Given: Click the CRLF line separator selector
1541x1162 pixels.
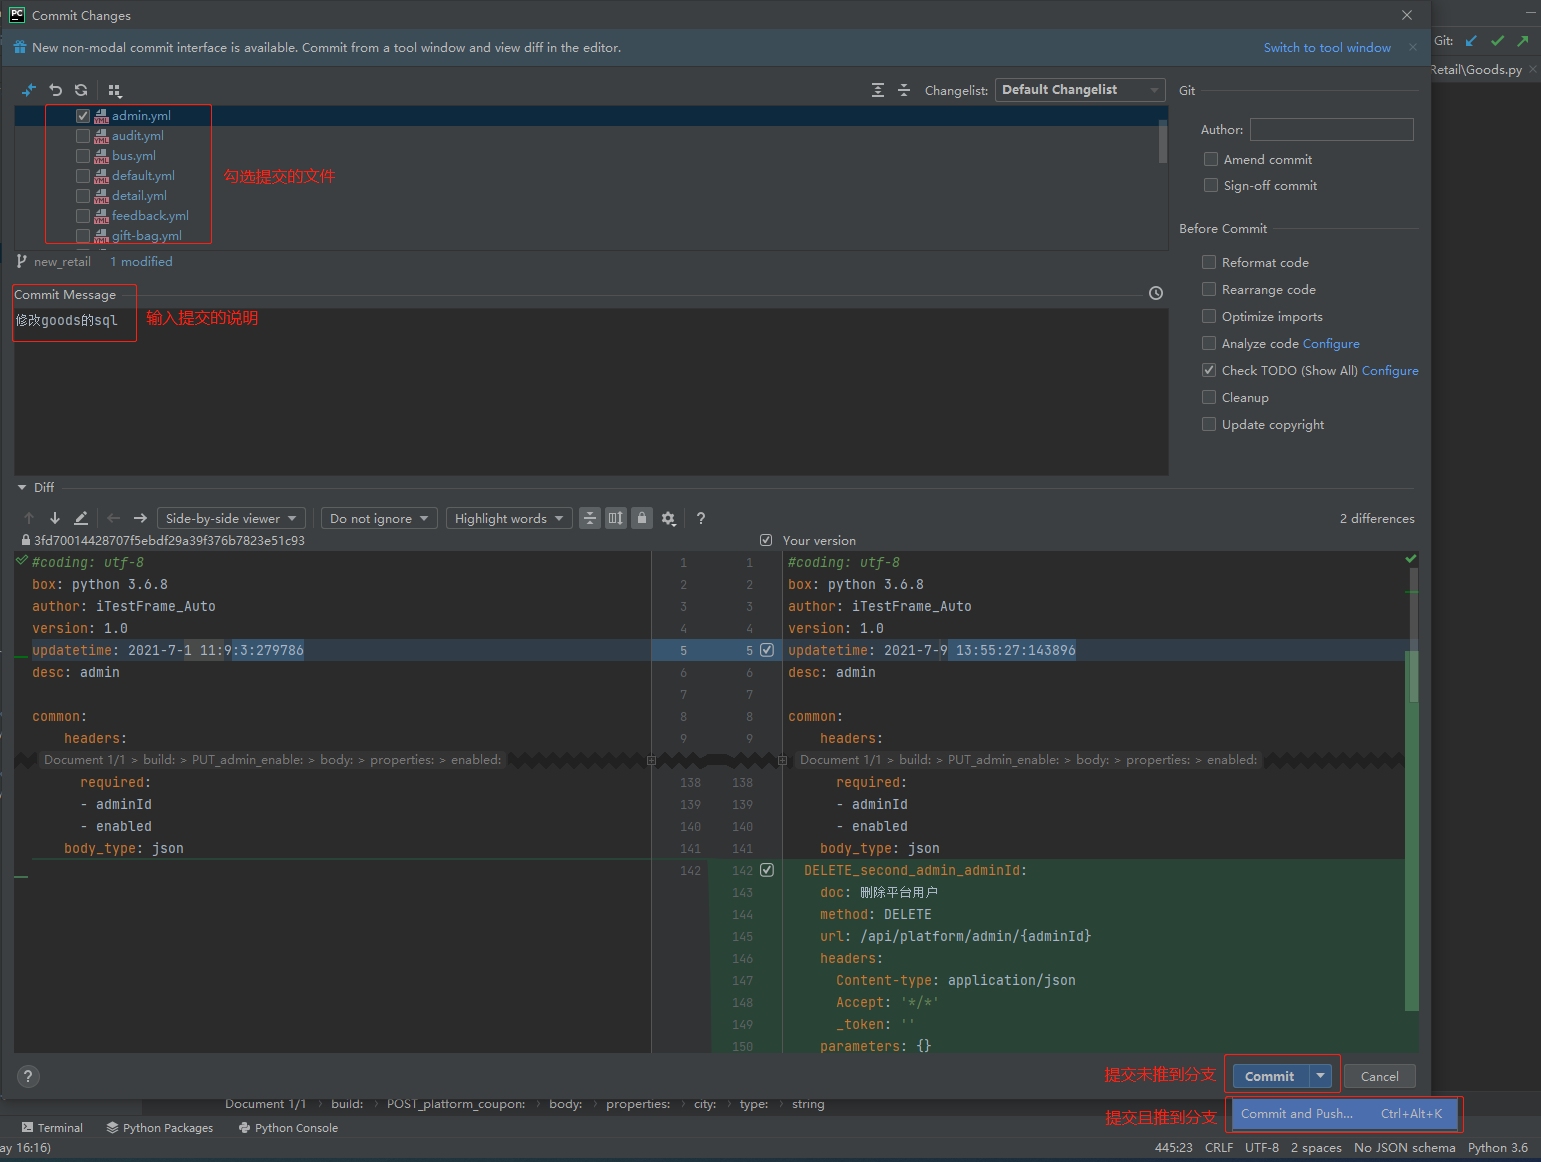Looking at the screenshot, I should 1219,1147.
